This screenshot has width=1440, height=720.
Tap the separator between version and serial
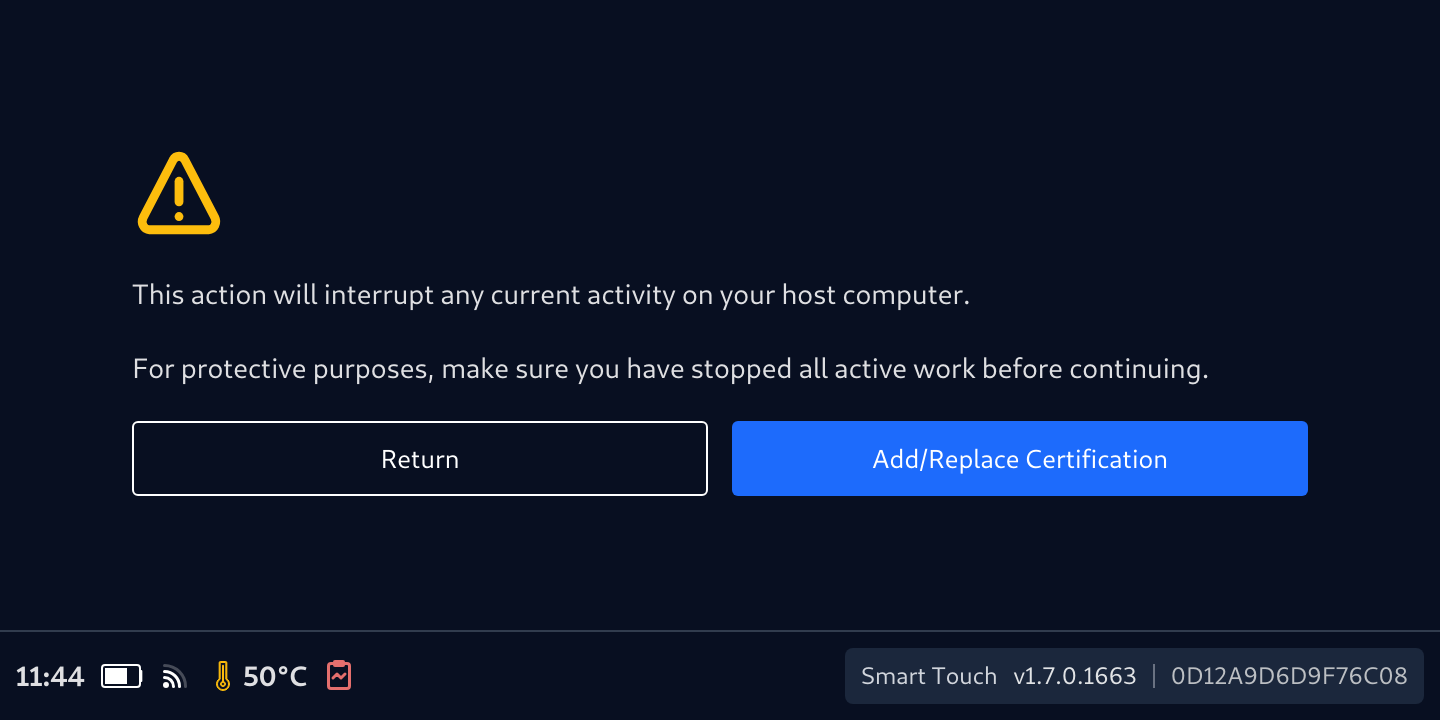click(1154, 676)
